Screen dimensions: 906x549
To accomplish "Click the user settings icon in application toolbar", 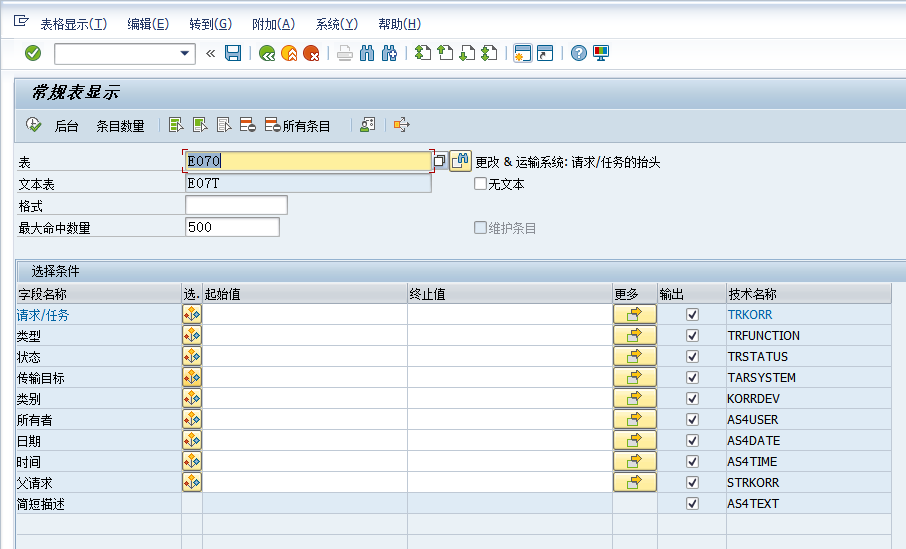I will pyautogui.click(x=367, y=125).
